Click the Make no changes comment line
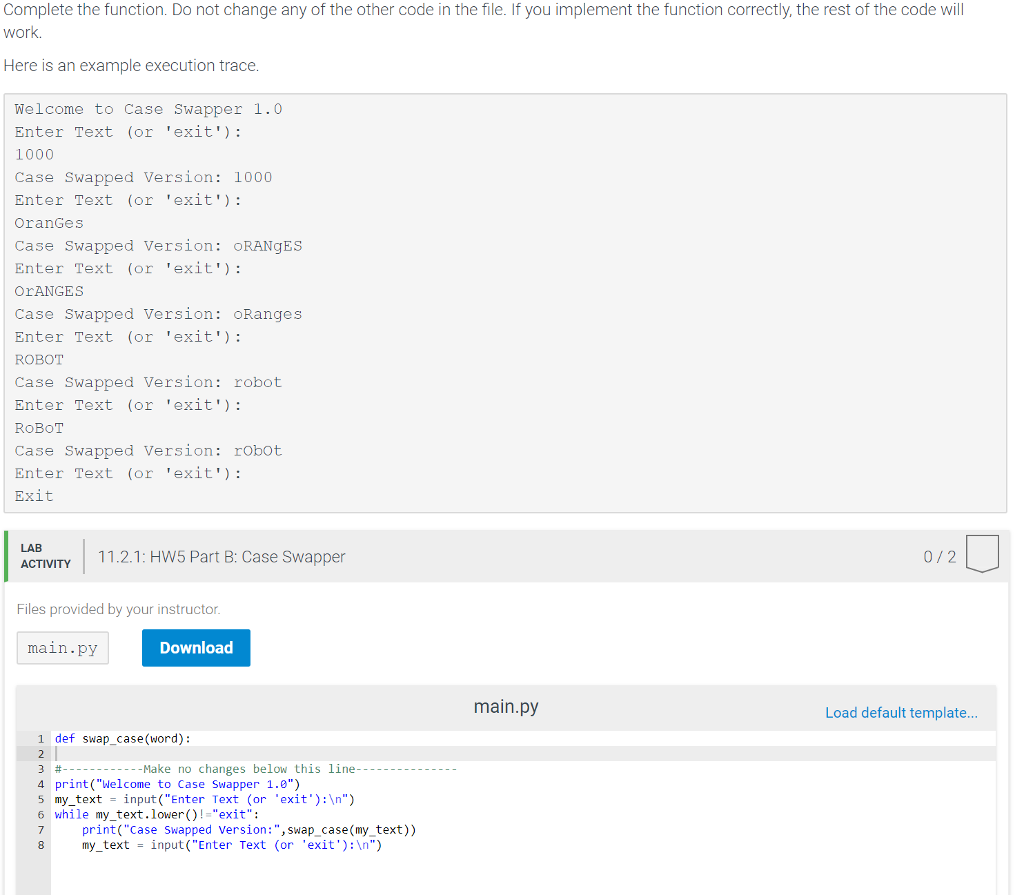Viewport: 1024px width, 895px height. [x=250, y=768]
